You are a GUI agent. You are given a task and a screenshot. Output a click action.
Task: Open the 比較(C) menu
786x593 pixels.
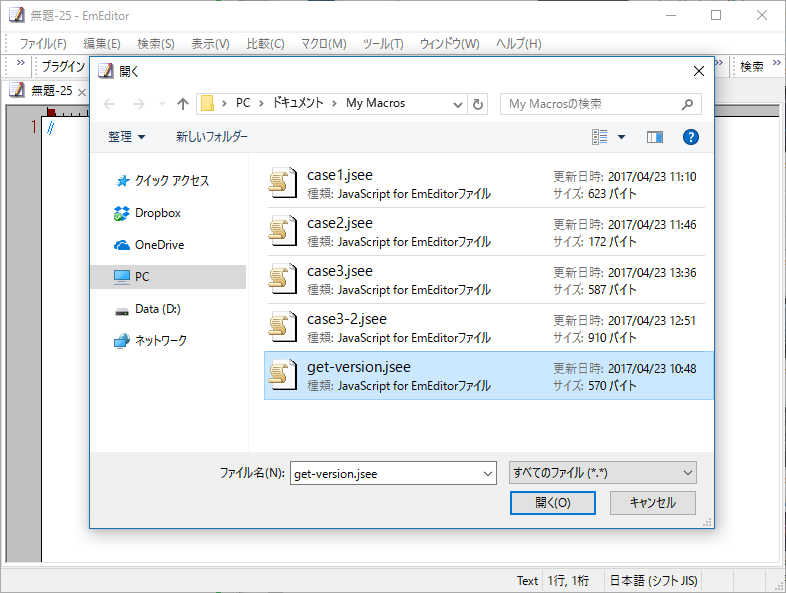pyautogui.click(x=266, y=44)
